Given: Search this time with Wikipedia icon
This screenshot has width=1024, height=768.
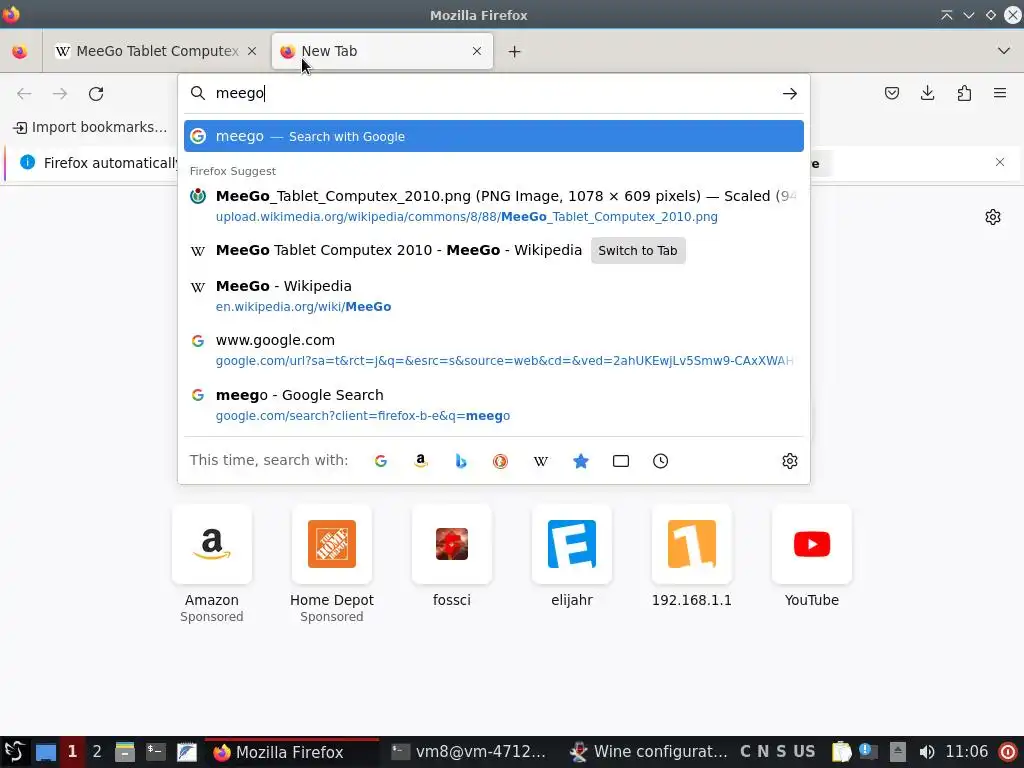Looking at the screenshot, I should pyautogui.click(x=541, y=461).
